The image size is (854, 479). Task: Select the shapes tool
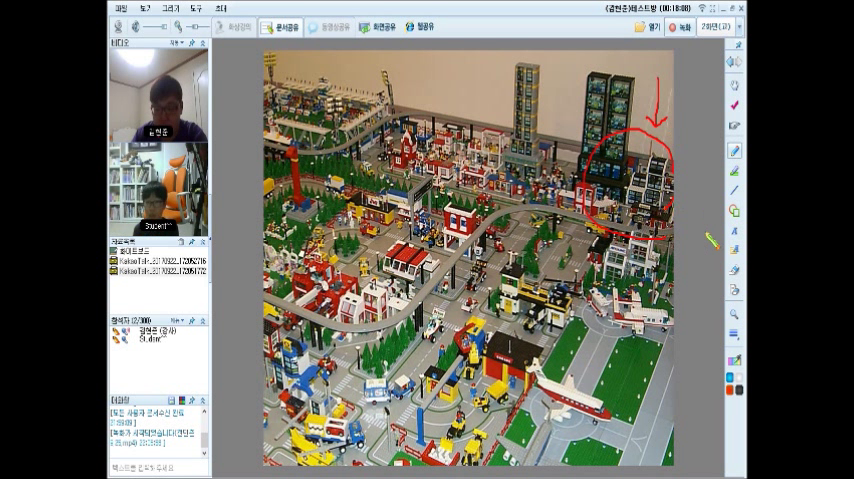click(734, 211)
